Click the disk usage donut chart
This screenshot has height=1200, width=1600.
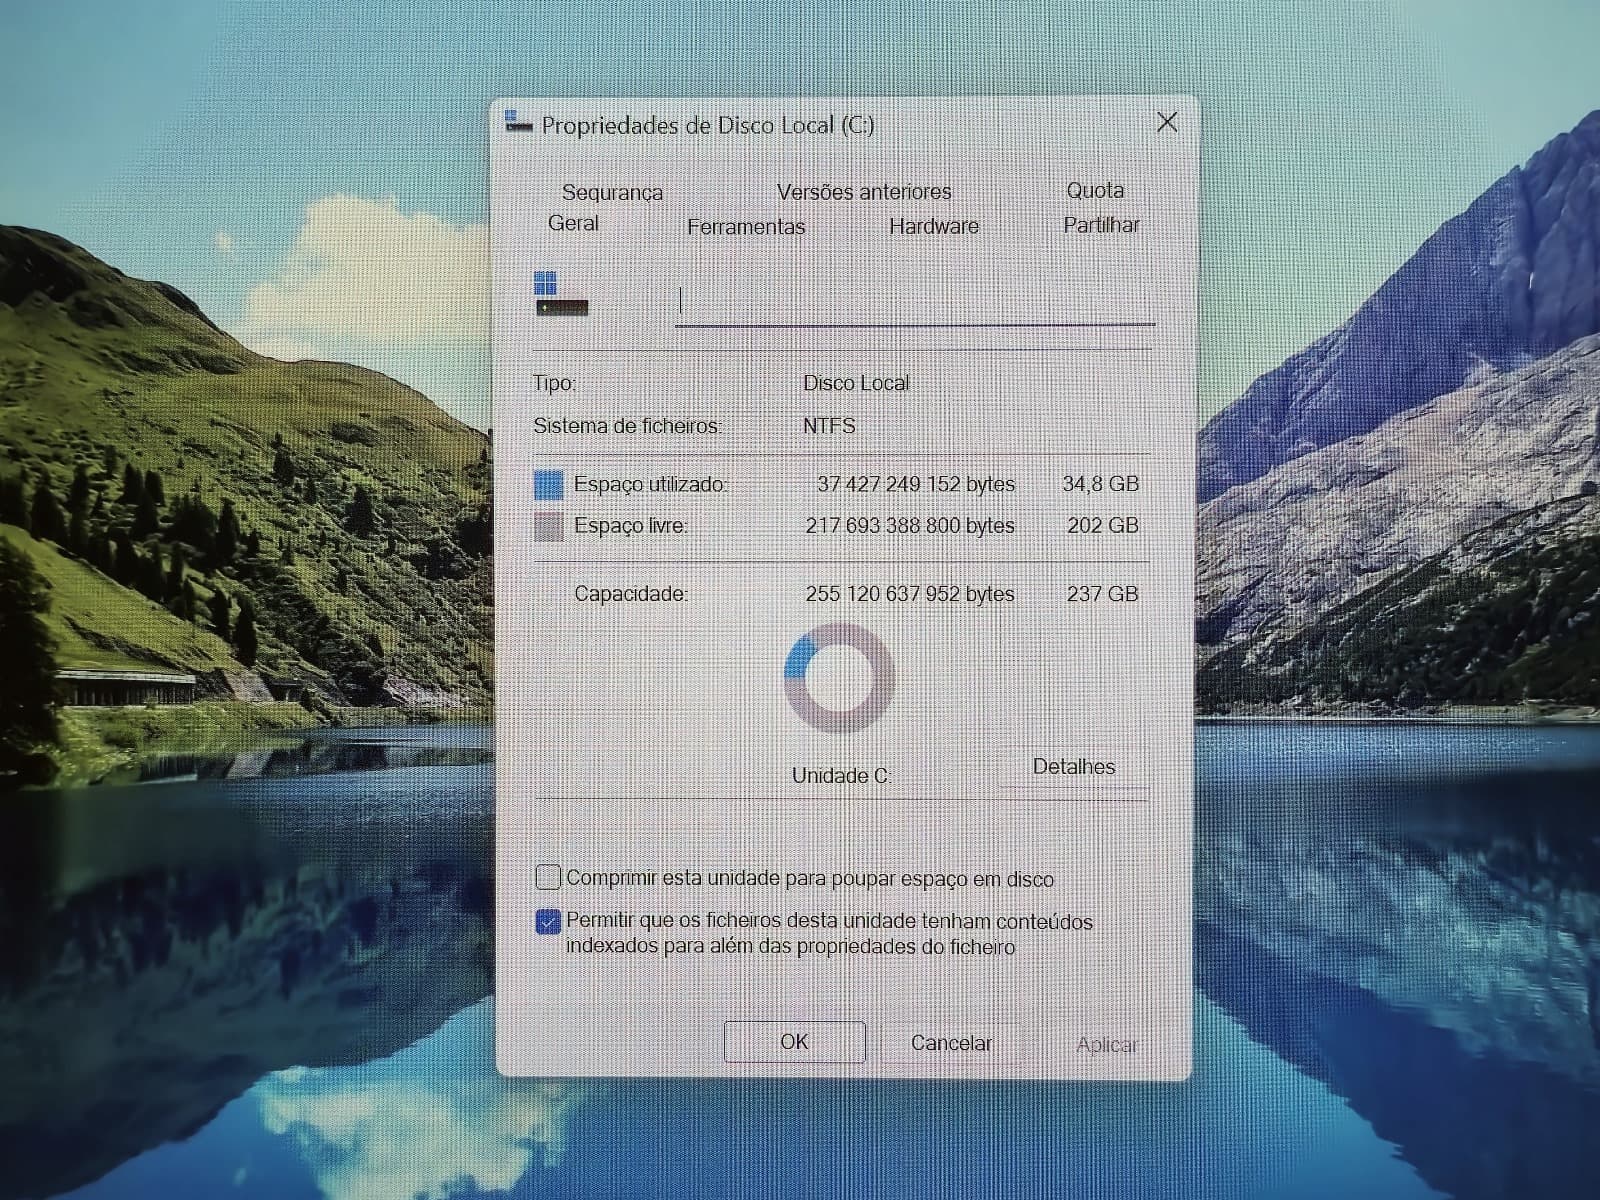click(839, 677)
